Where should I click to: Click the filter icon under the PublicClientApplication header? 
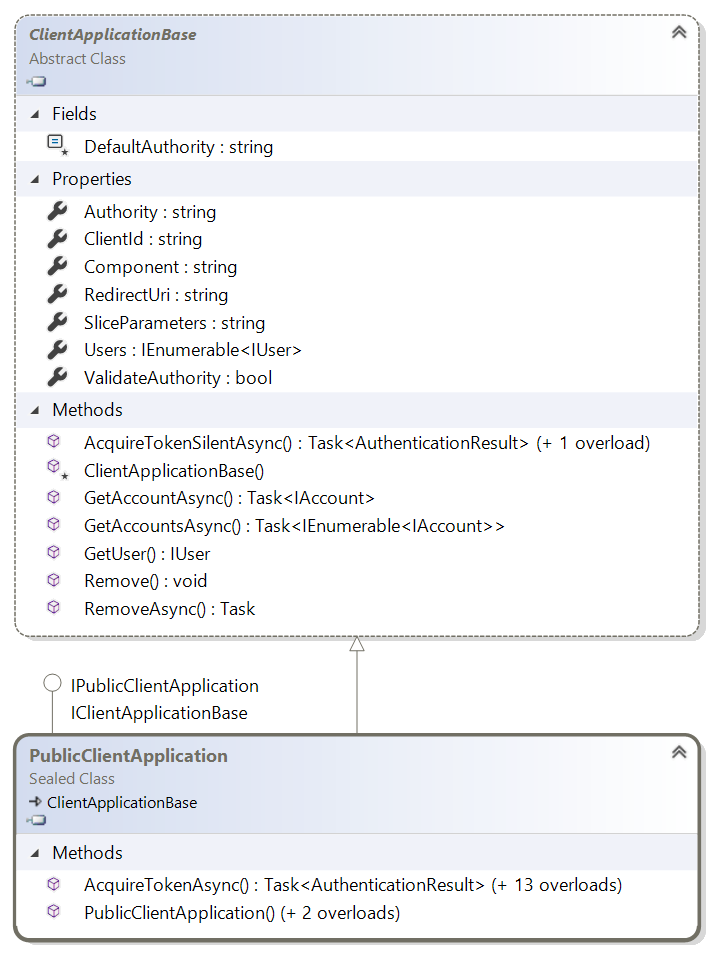point(37,820)
